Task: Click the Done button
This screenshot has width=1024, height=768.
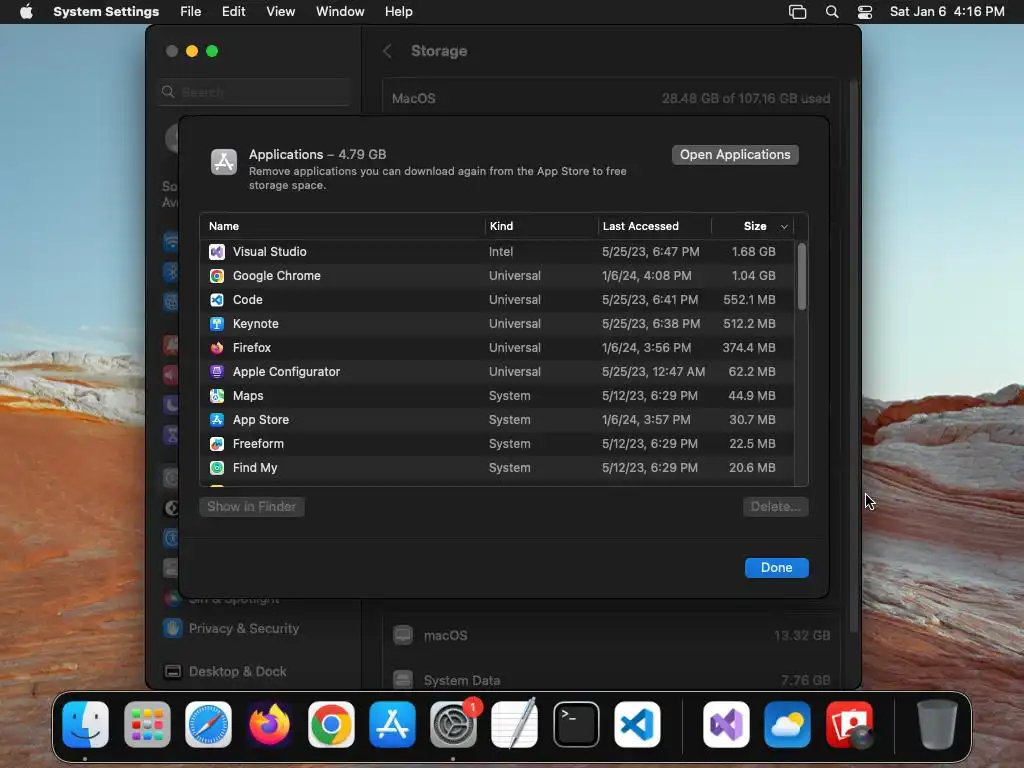Action: coord(776,568)
